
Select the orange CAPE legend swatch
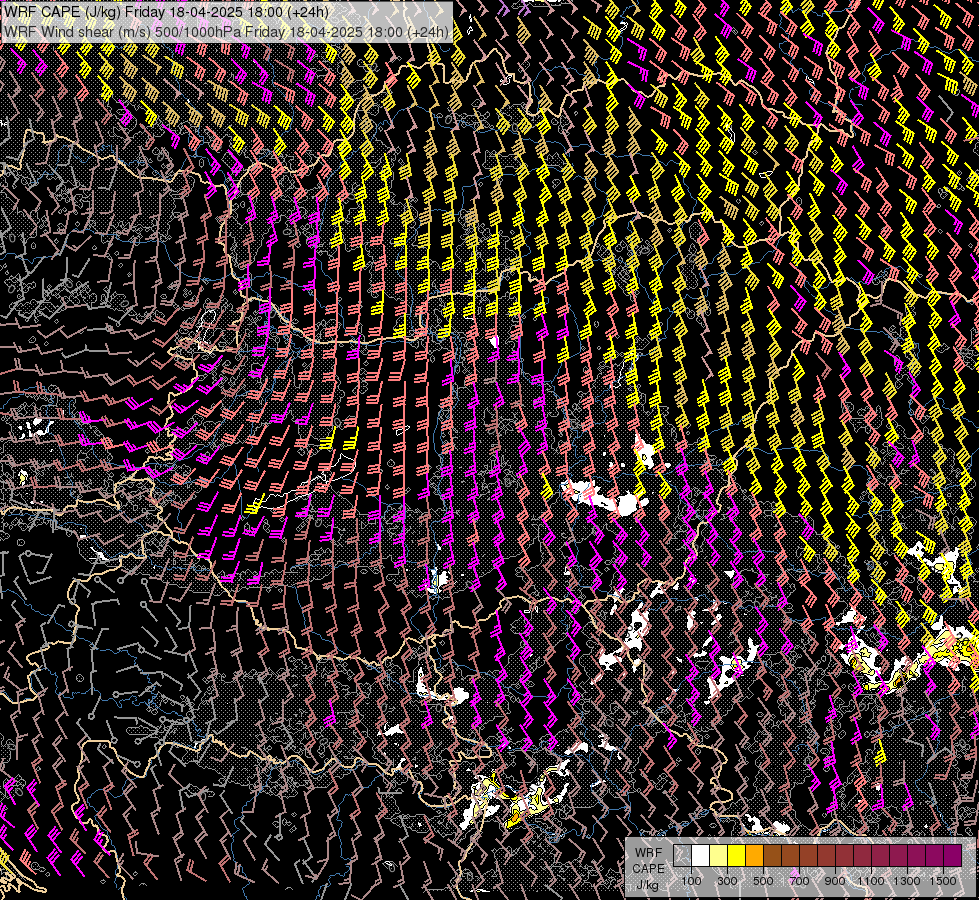click(x=755, y=855)
